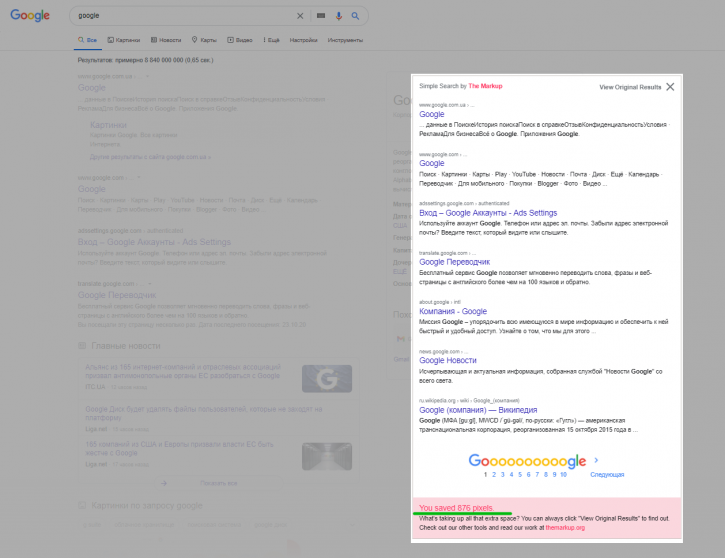
Task: Expand dropdown arrow next to www.google.com.ua
Action: (x=147, y=76)
